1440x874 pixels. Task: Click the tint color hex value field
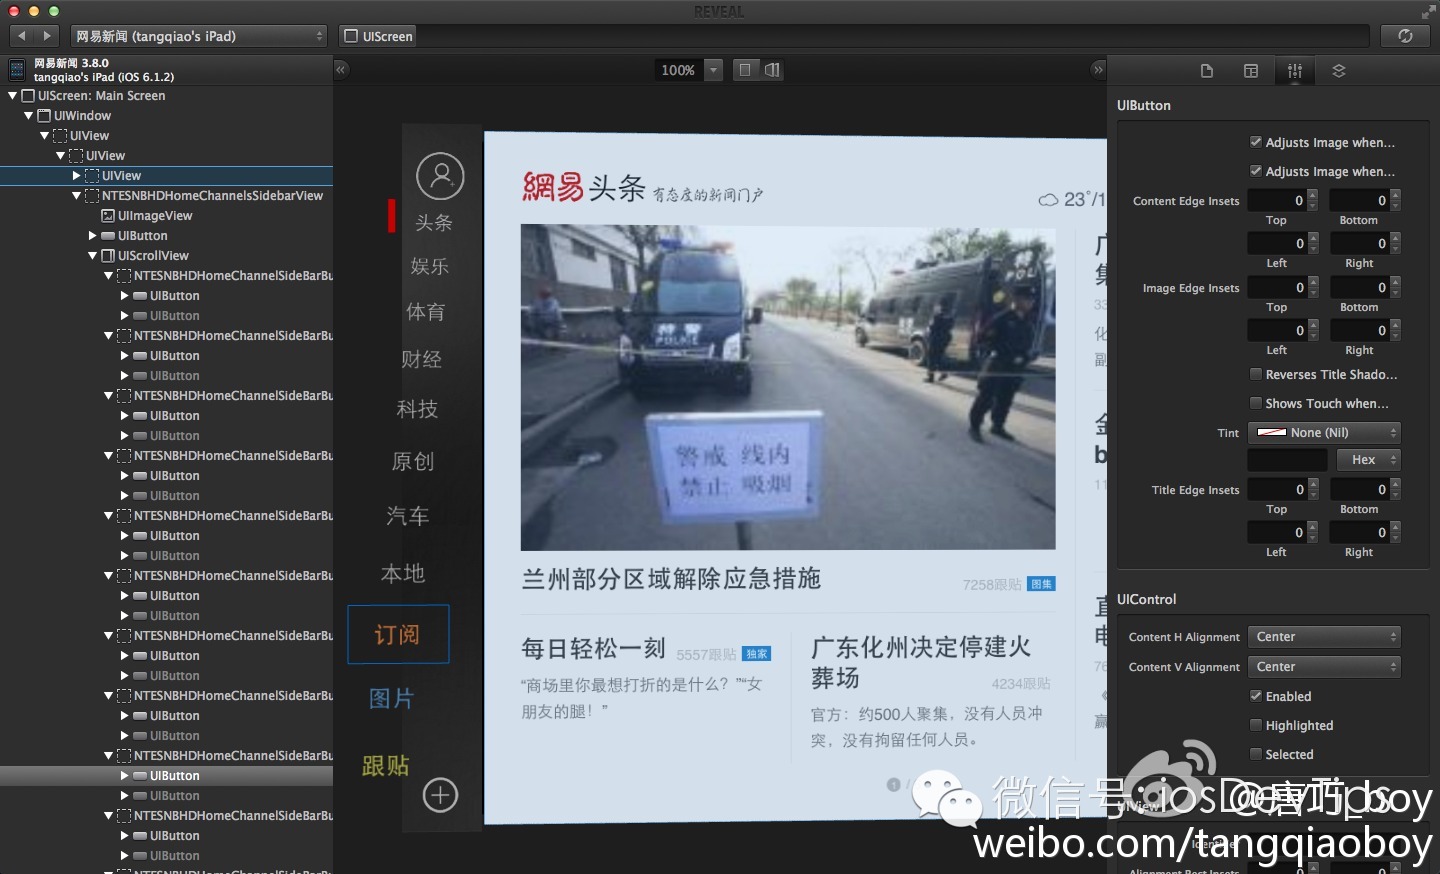(x=1288, y=459)
